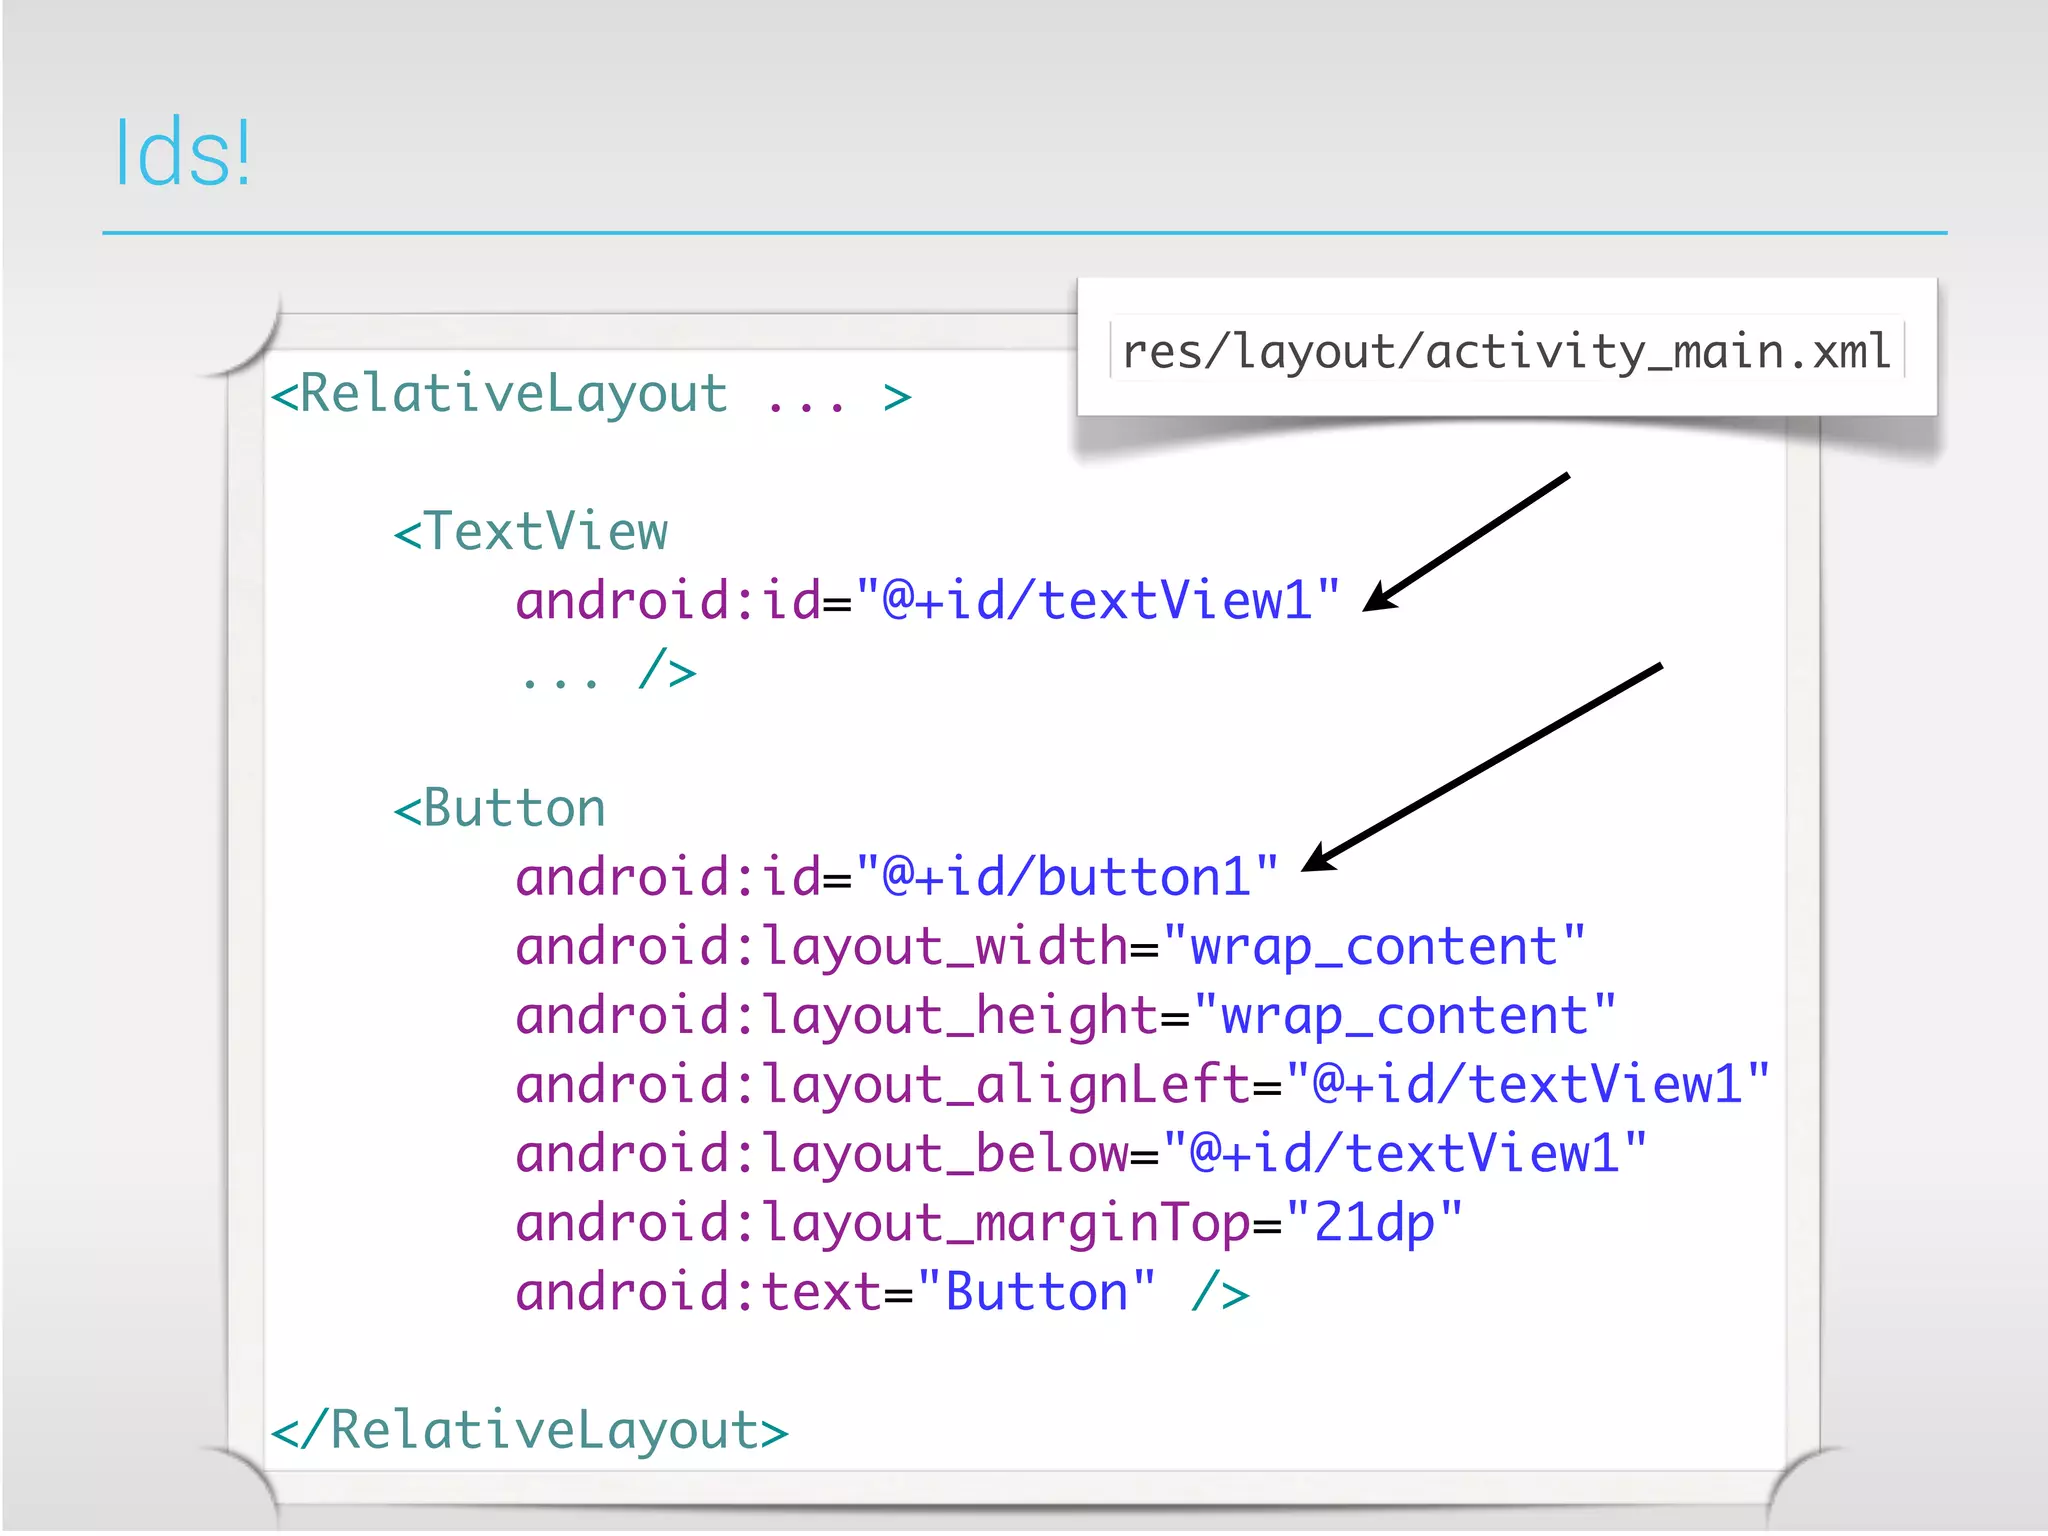
Task: Click the file path label res/layout/activity_main.xml
Action: point(1506,351)
